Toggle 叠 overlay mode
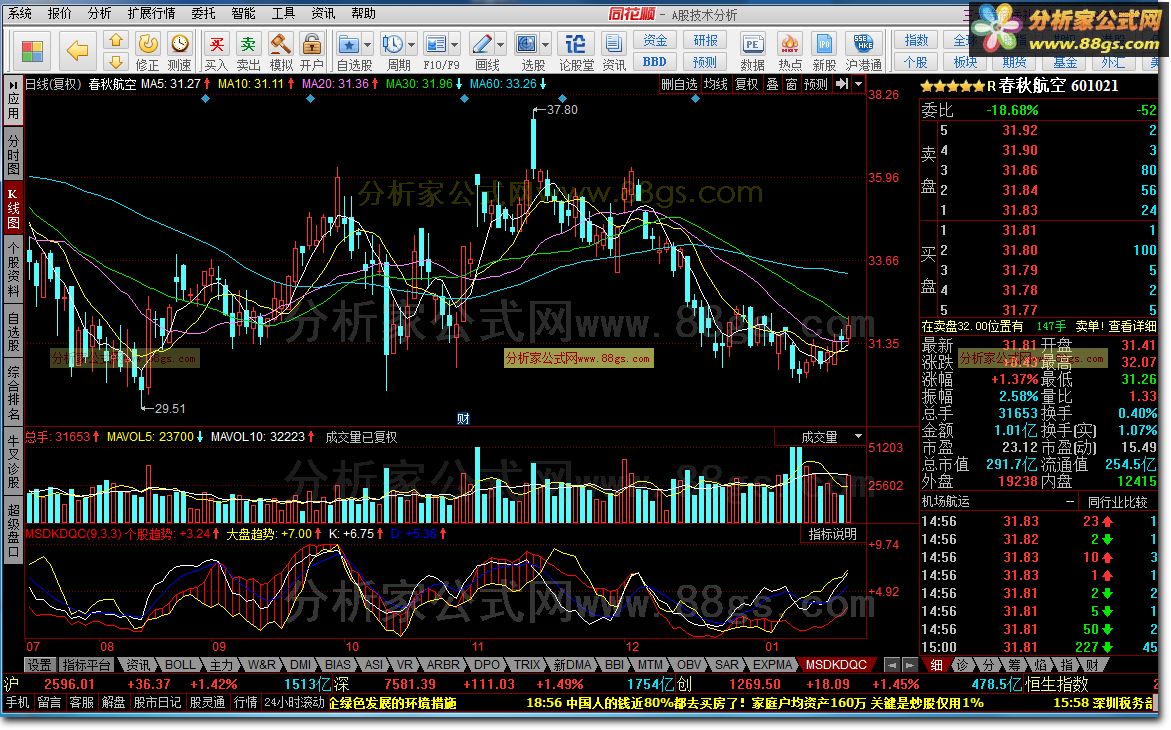 [x=773, y=84]
